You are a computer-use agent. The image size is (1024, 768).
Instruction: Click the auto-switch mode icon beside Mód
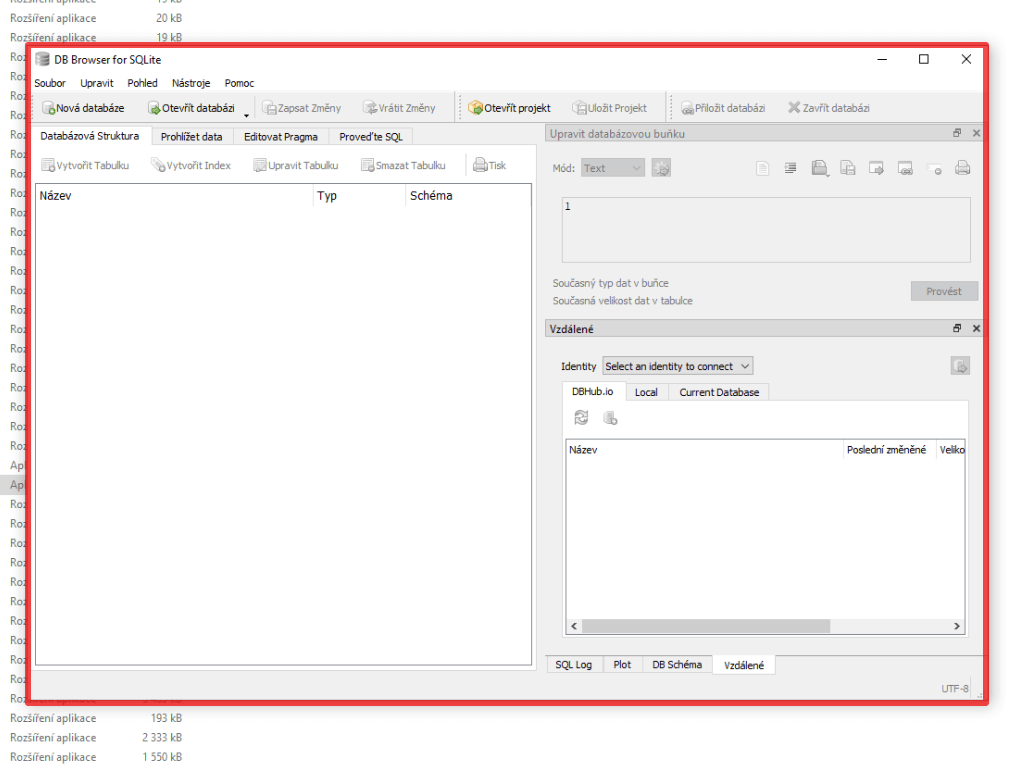662,168
